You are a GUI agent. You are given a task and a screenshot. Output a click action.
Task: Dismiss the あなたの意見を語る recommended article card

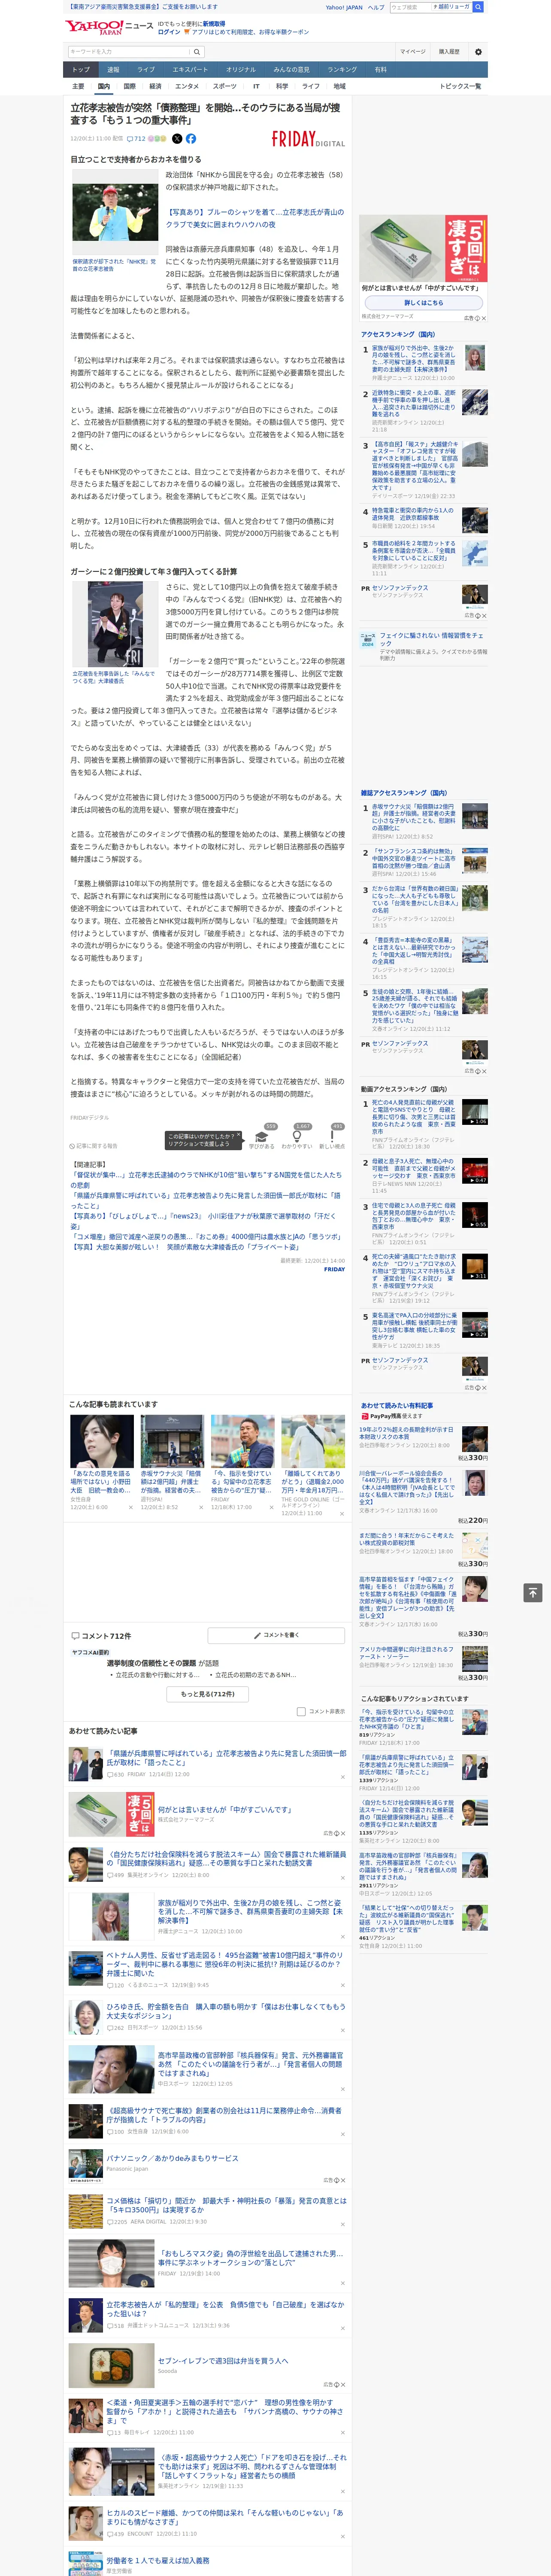pyautogui.click(x=130, y=1507)
